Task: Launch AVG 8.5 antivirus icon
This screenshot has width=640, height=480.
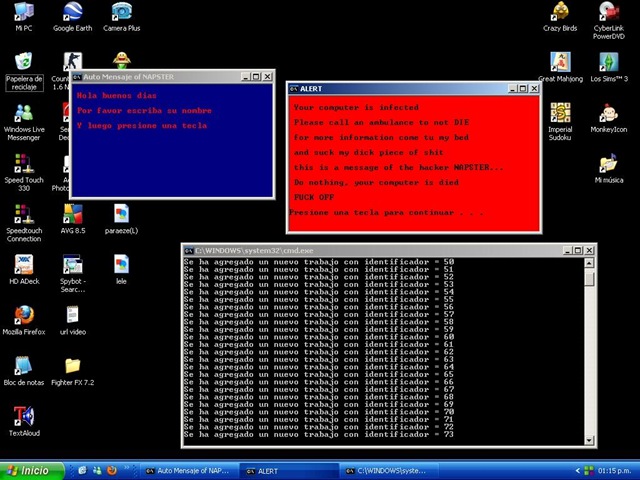Action: pos(73,219)
